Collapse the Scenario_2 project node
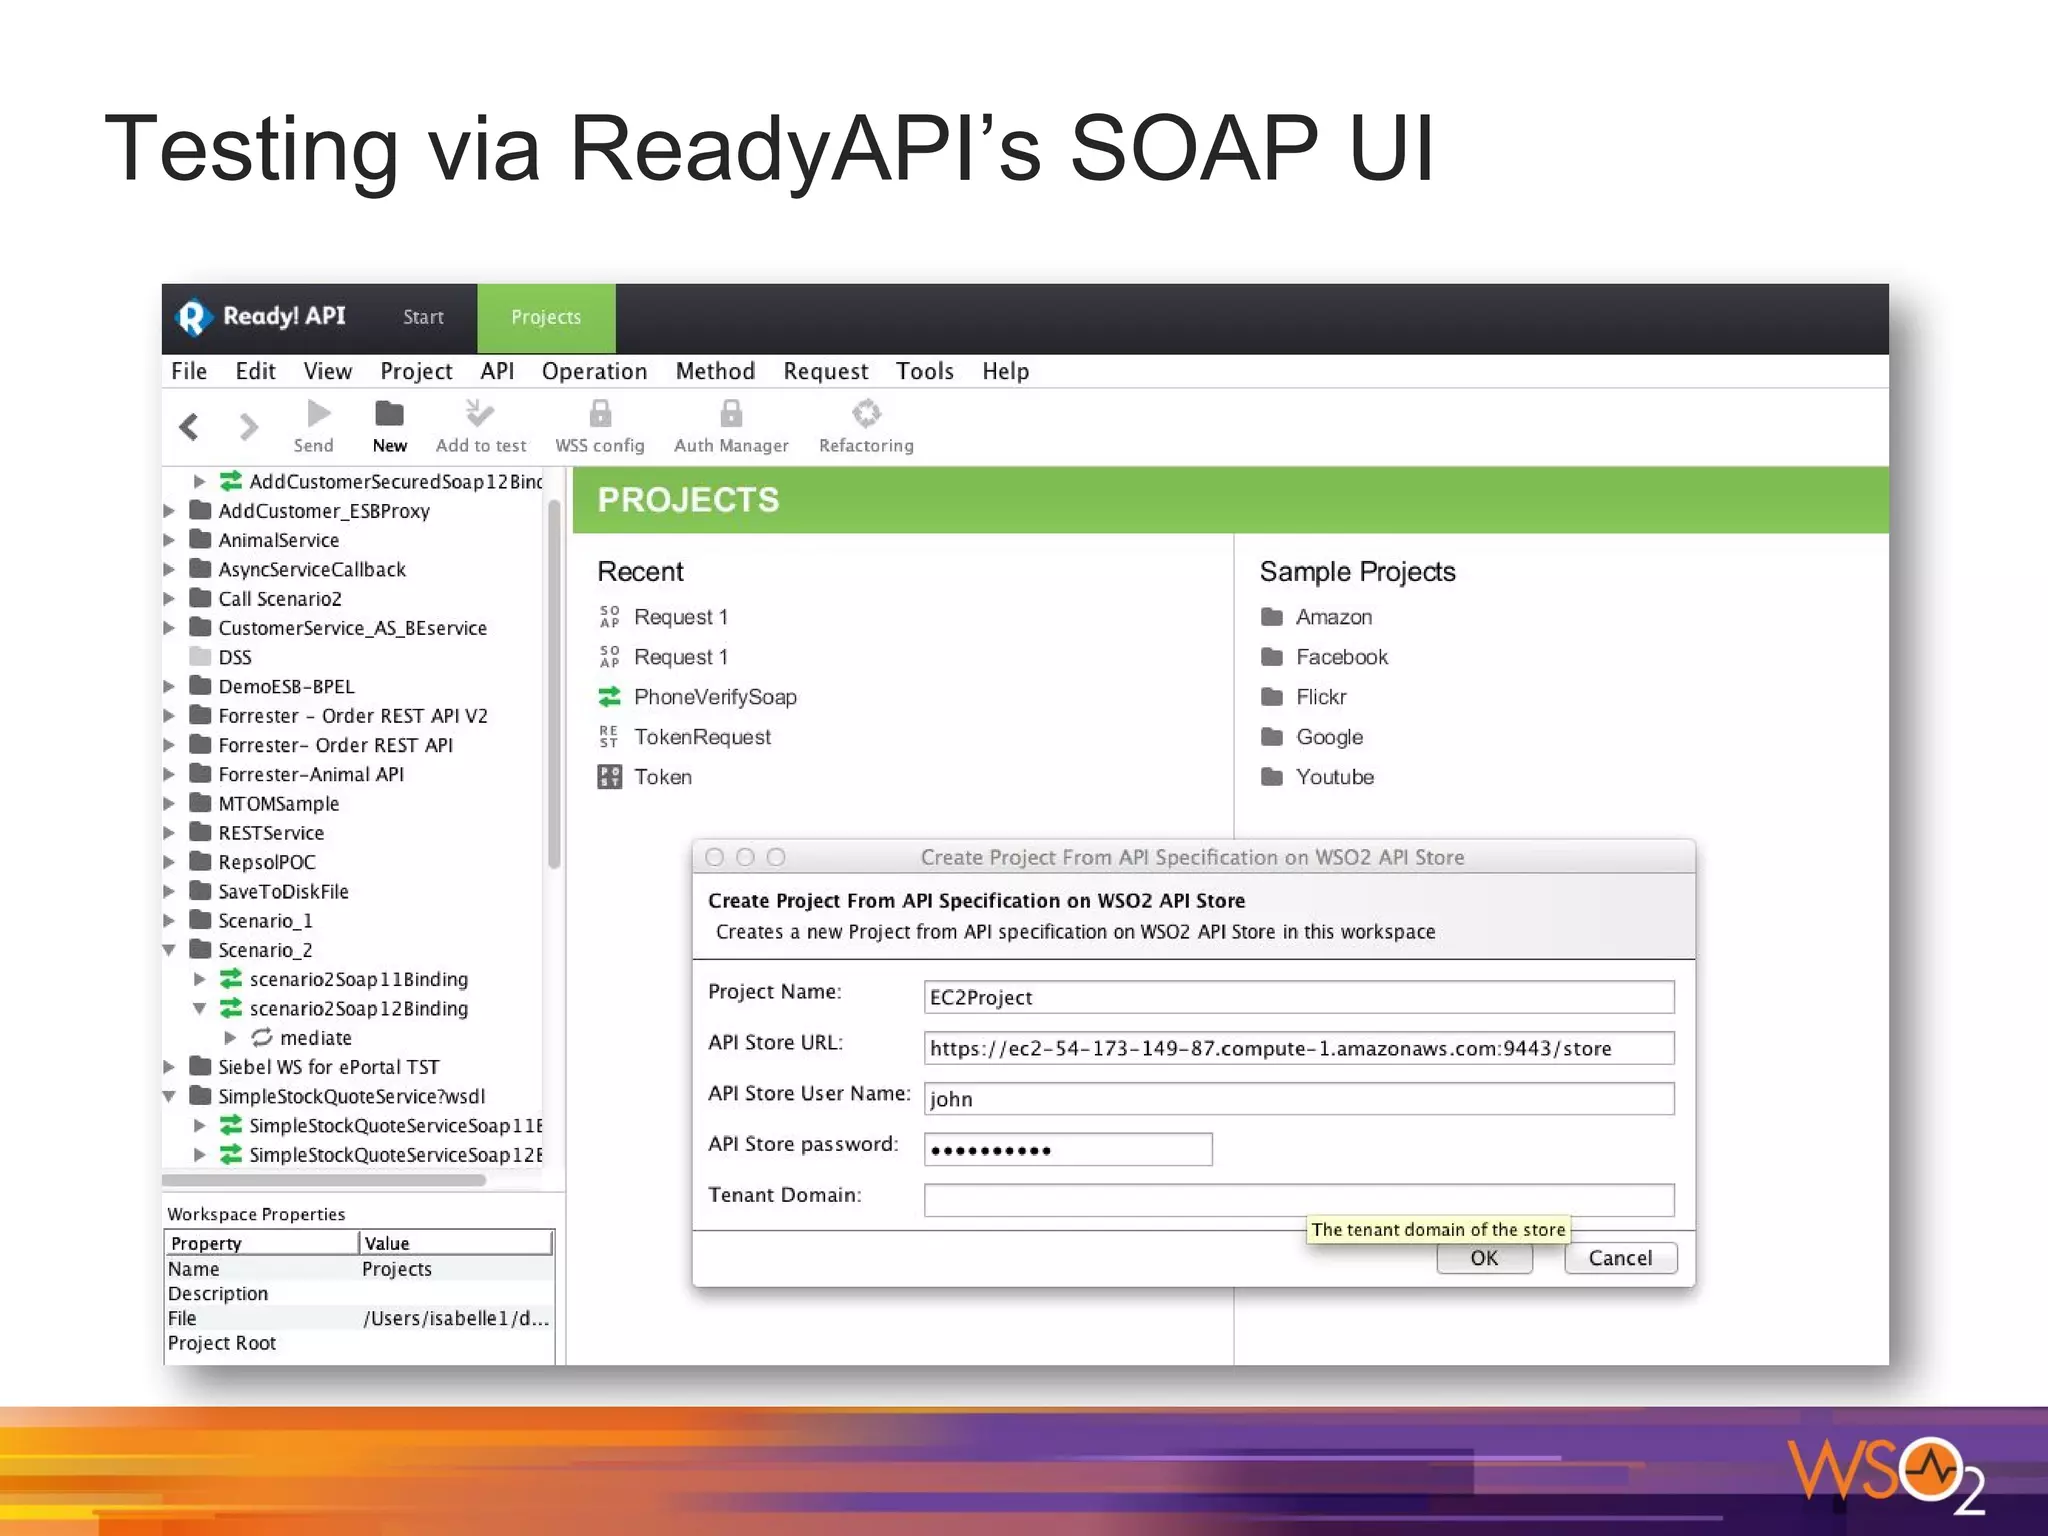Screen dimensions: 2048x1536 pyautogui.click(x=169, y=950)
